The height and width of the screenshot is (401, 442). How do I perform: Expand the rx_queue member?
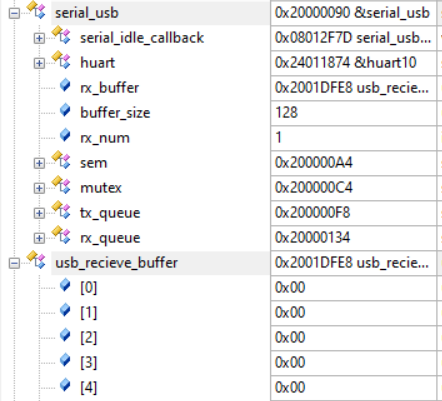(x=39, y=238)
